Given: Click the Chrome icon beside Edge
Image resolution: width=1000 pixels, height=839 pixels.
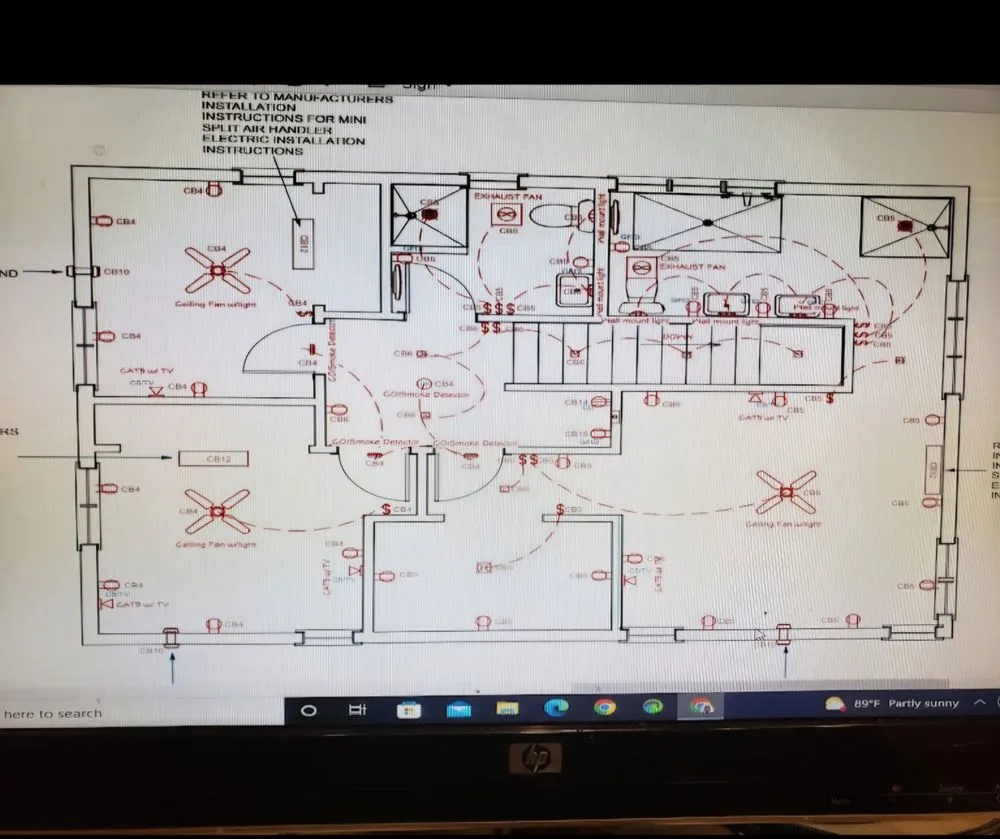Looking at the screenshot, I should coord(604,707).
